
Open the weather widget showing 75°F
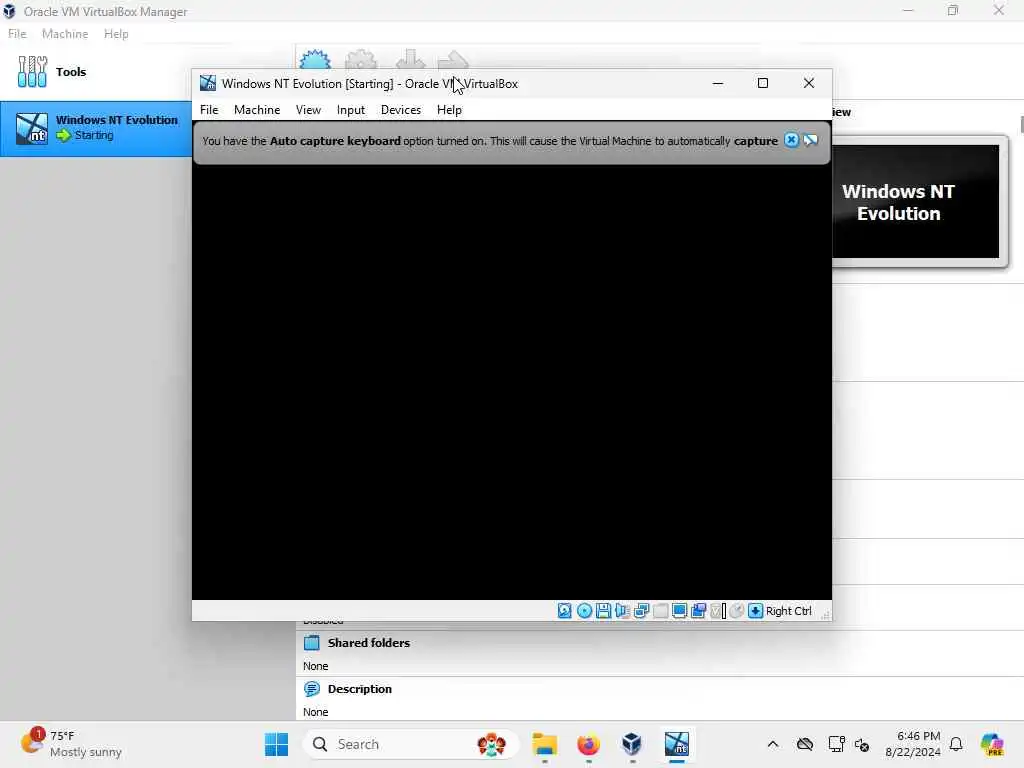click(x=71, y=744)
